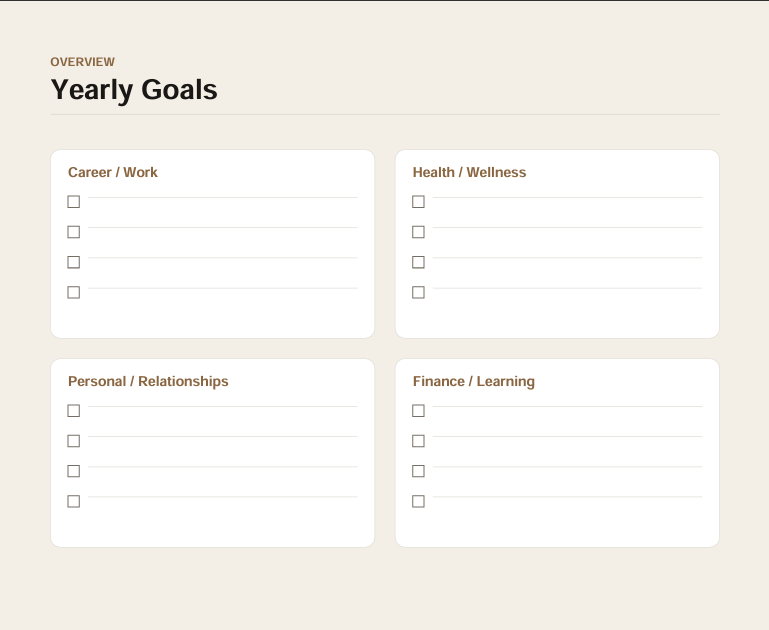
Task: Check the first Career / Work checkbox
Action: pyautogui.click(x=74, y=202)
